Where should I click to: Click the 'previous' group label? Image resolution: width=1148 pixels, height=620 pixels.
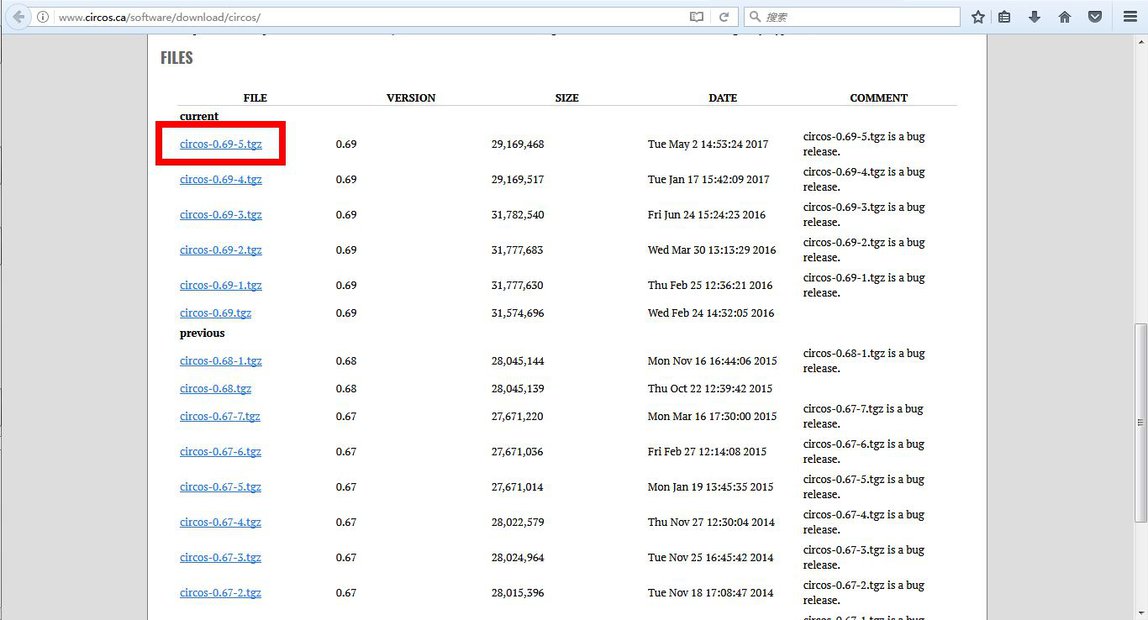pyautogui.click(x=202, y=333)
